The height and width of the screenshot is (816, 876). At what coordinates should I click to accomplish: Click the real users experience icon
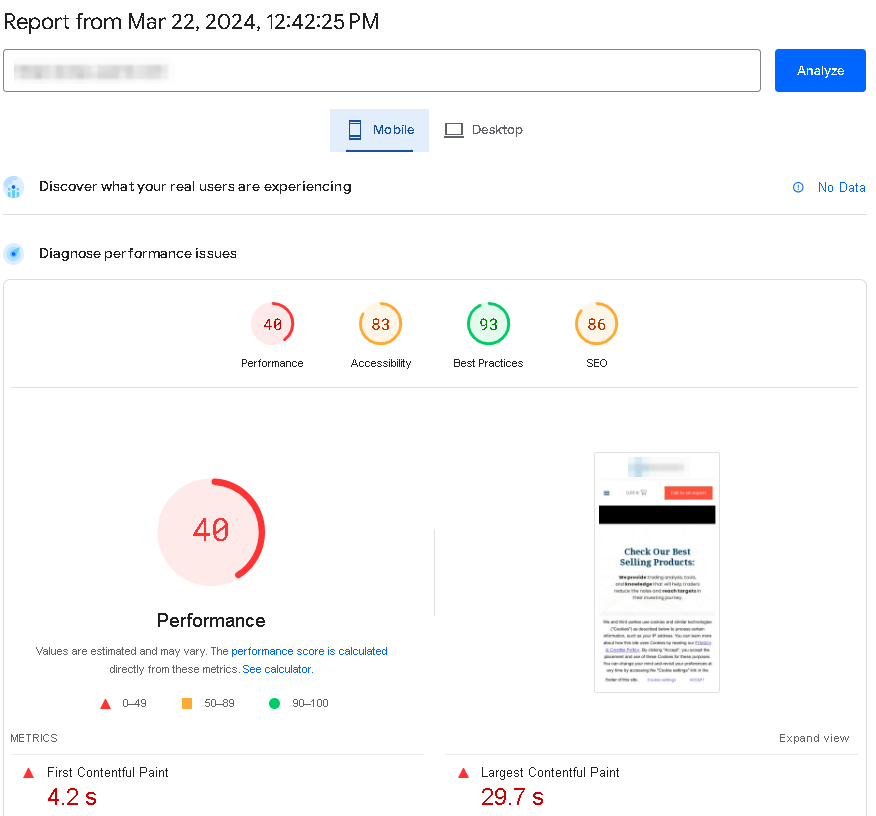point(13,187)
